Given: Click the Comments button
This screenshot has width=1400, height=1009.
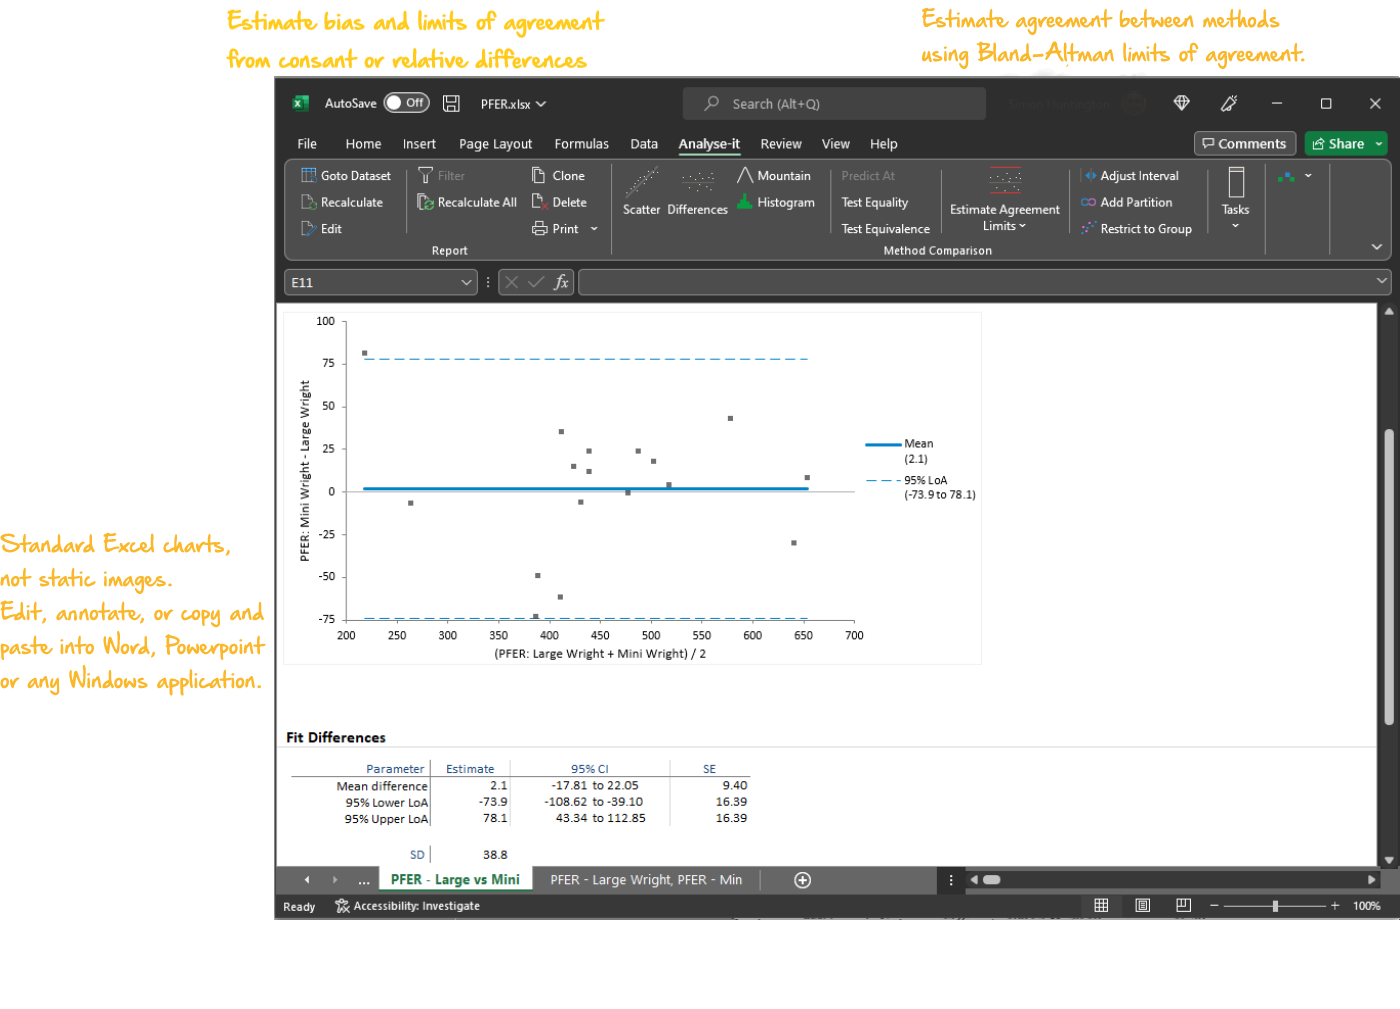Looking at the screenshot, I should click(x=1244, y=144).
